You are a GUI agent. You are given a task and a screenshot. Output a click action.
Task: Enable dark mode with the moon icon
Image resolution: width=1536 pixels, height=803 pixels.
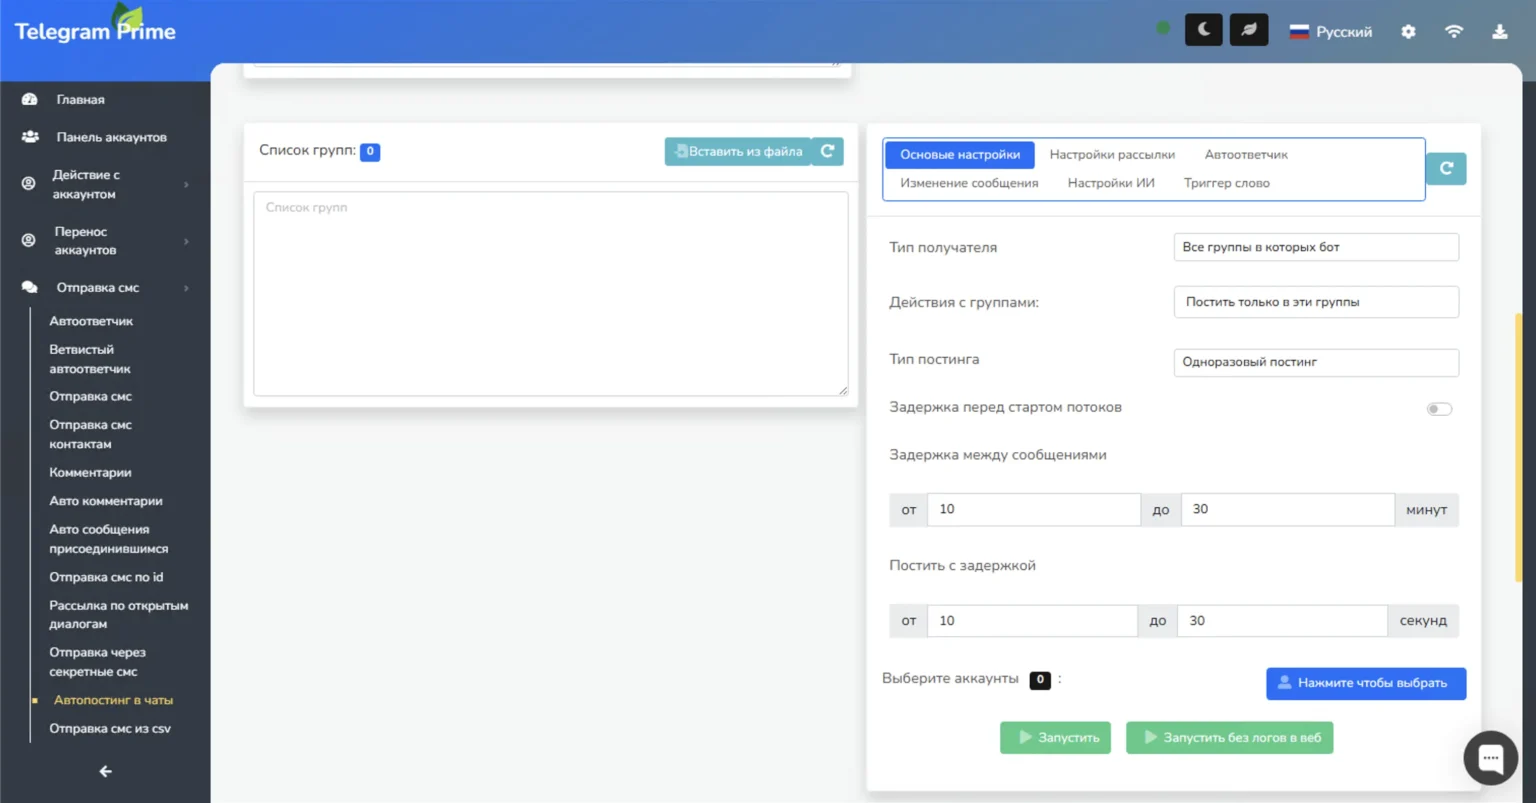[1203, 30]
